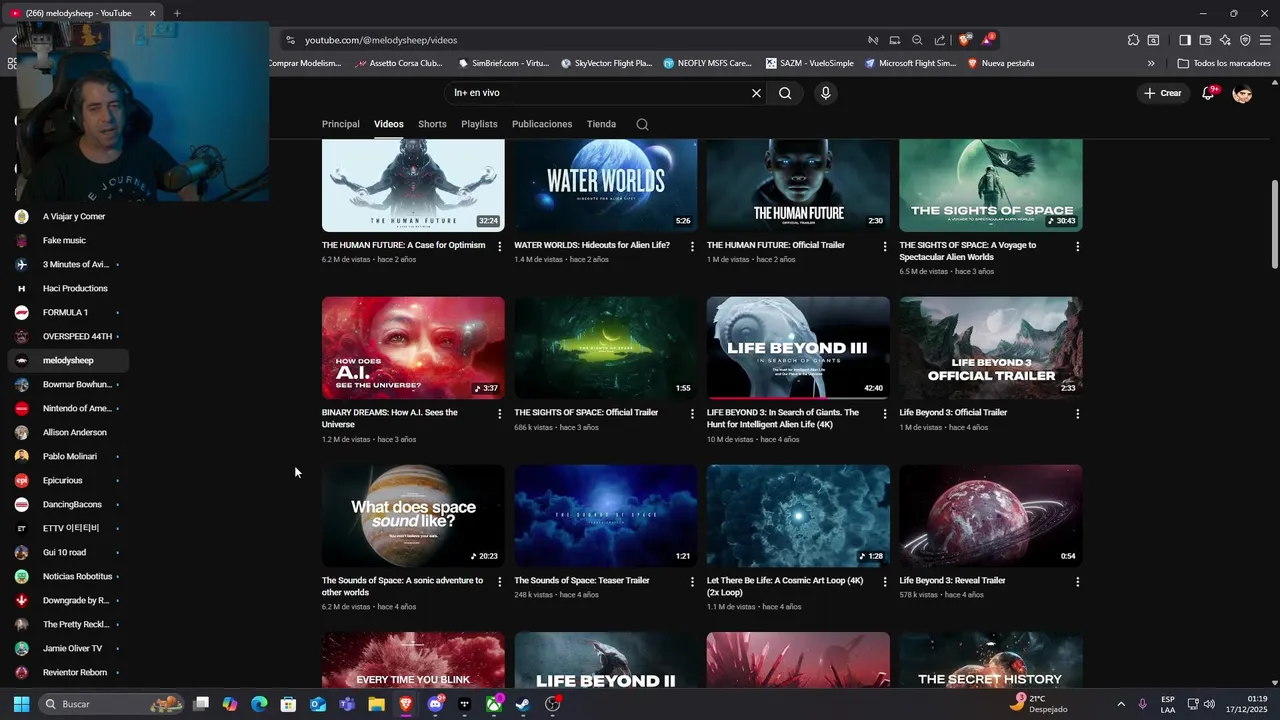This screenshot has width=1280, height=720.
Task: Open Steam from the taskbar
Action: pyautogui.click(x=523, y=704)
